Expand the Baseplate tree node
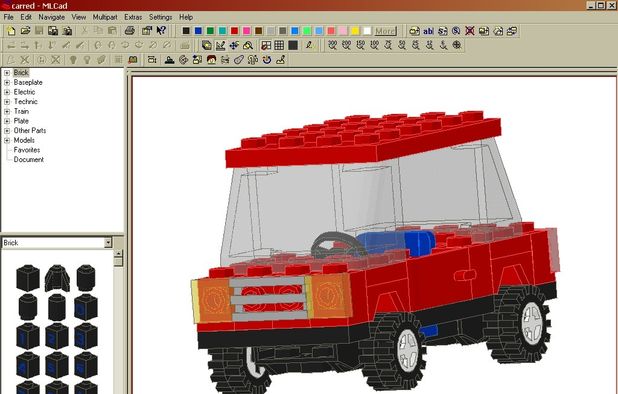 [7, 82]
